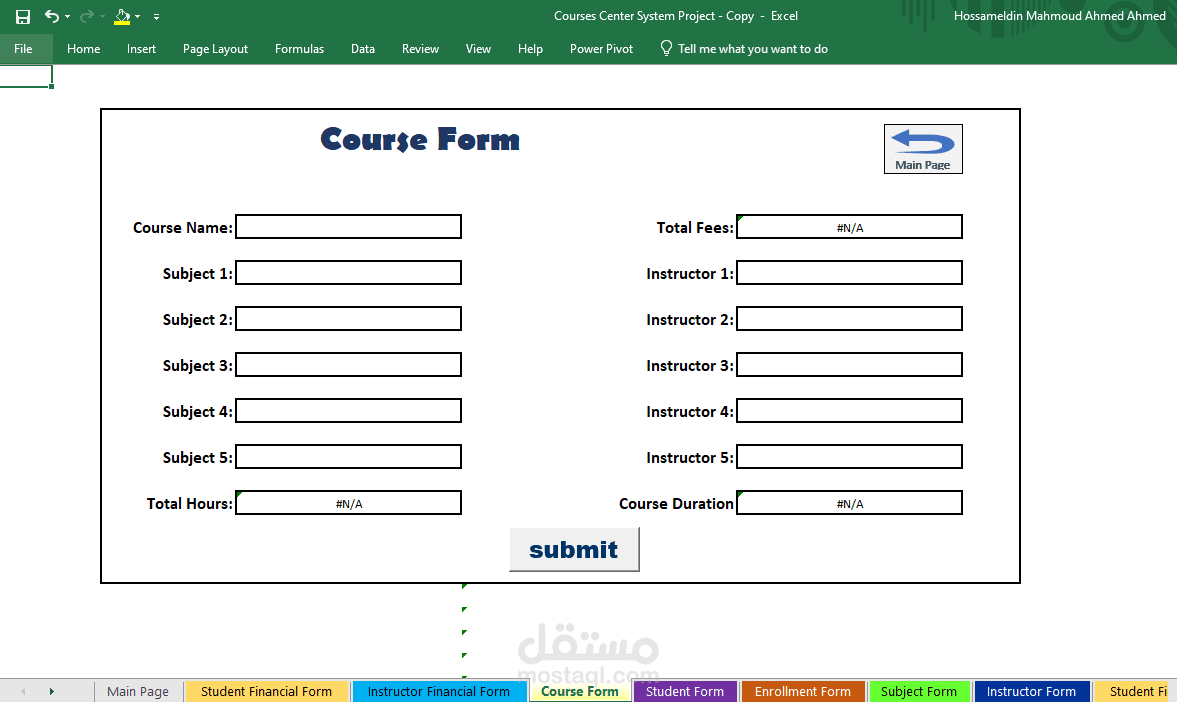Click the Undo arrow icon

[51, 16]
